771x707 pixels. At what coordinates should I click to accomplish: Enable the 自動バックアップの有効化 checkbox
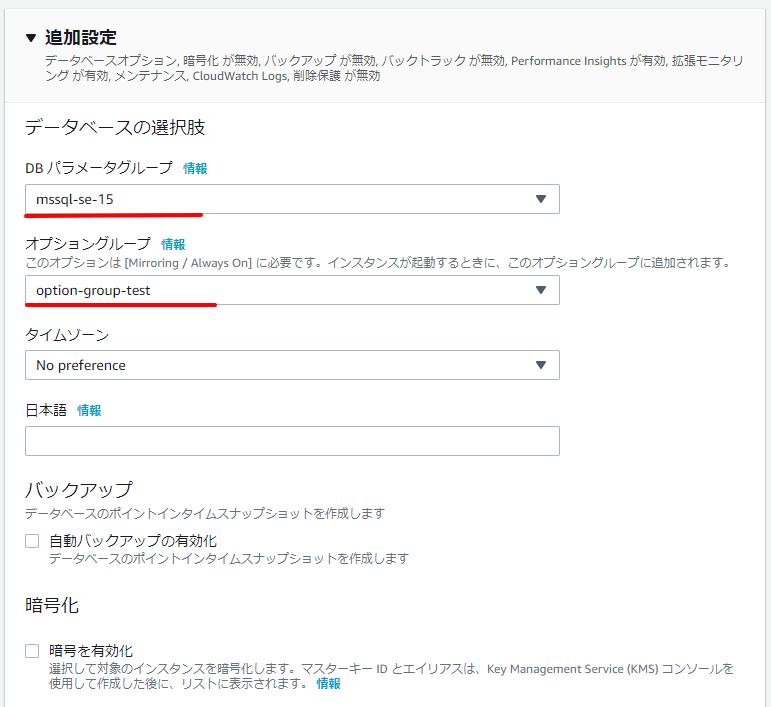[32, 541]
